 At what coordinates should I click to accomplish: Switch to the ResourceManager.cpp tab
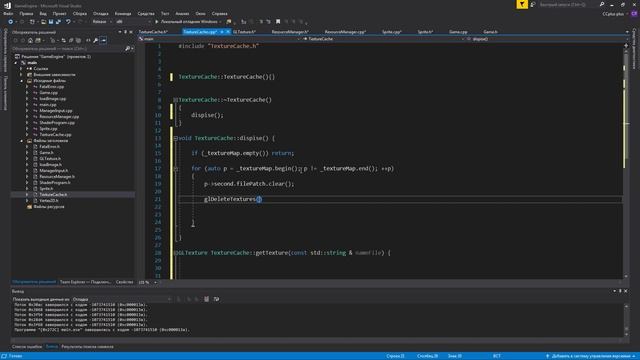345,32
